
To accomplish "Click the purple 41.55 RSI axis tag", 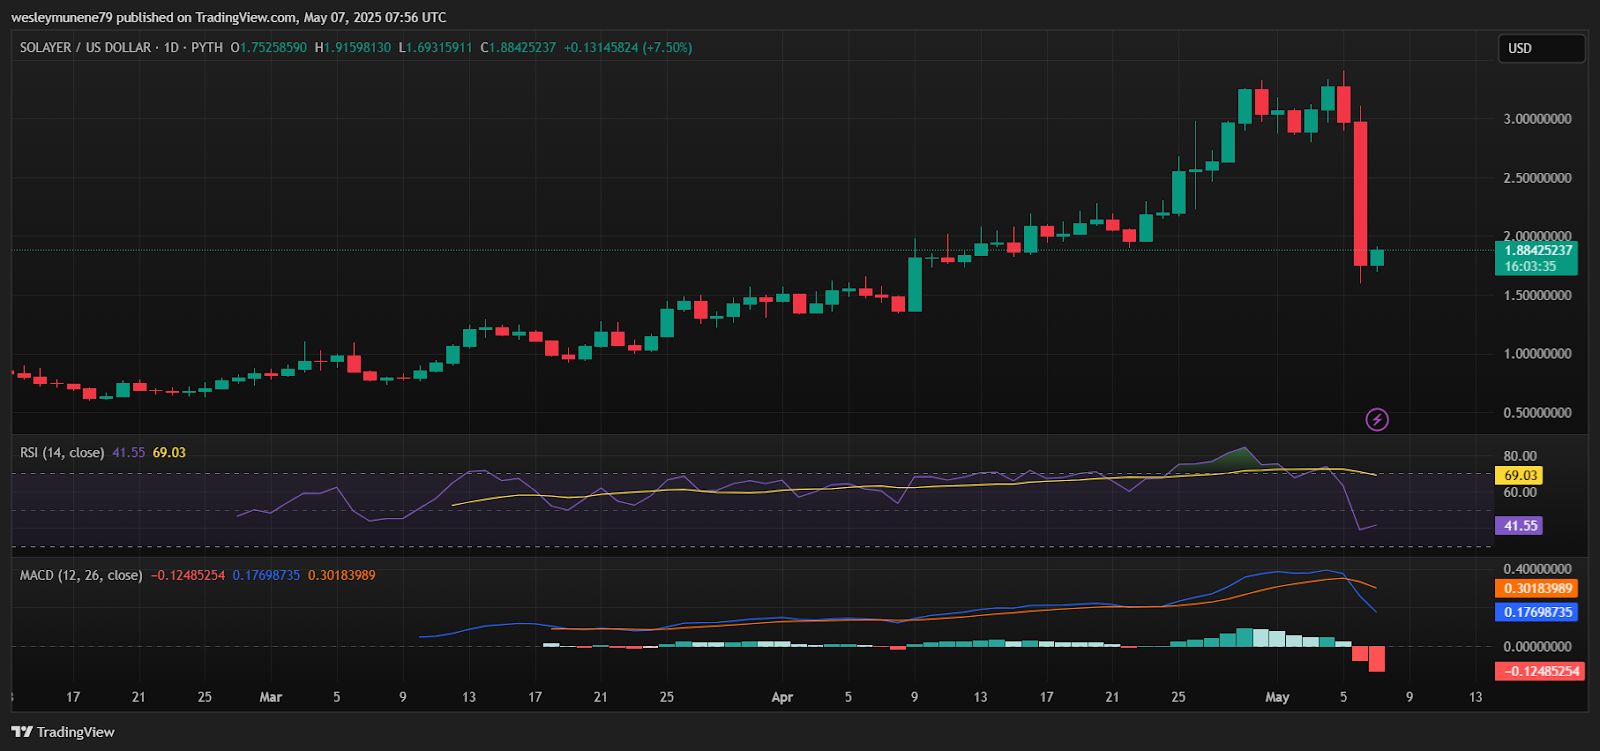I will tap(1518, 525).
